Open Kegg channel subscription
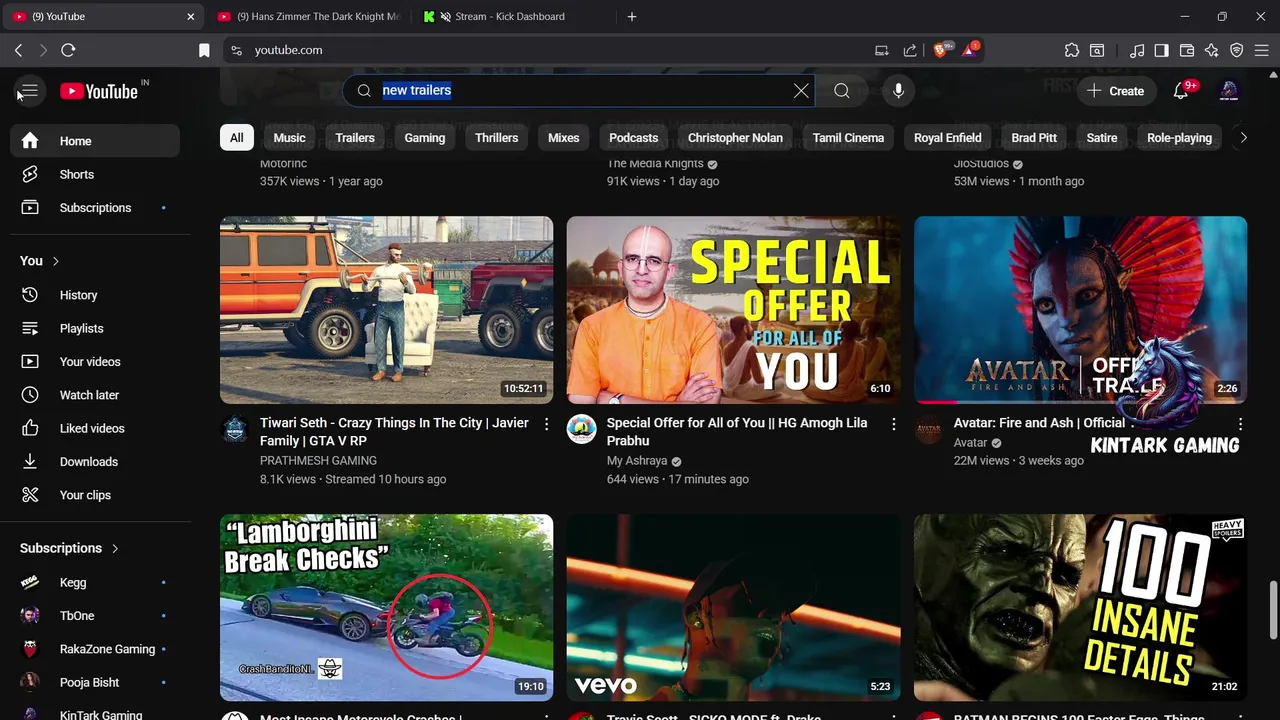Screen dimensions: 1280x720 point(95,582)
